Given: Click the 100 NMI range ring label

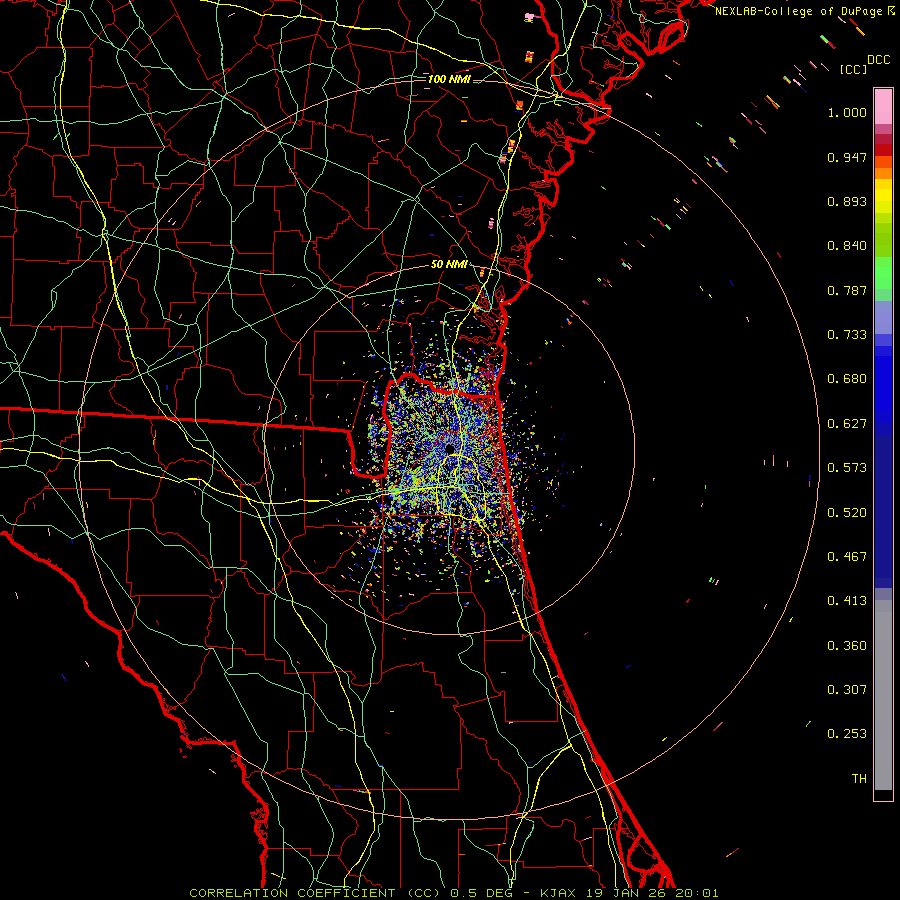Looking at the screenshot, I should tap(449, 79).
